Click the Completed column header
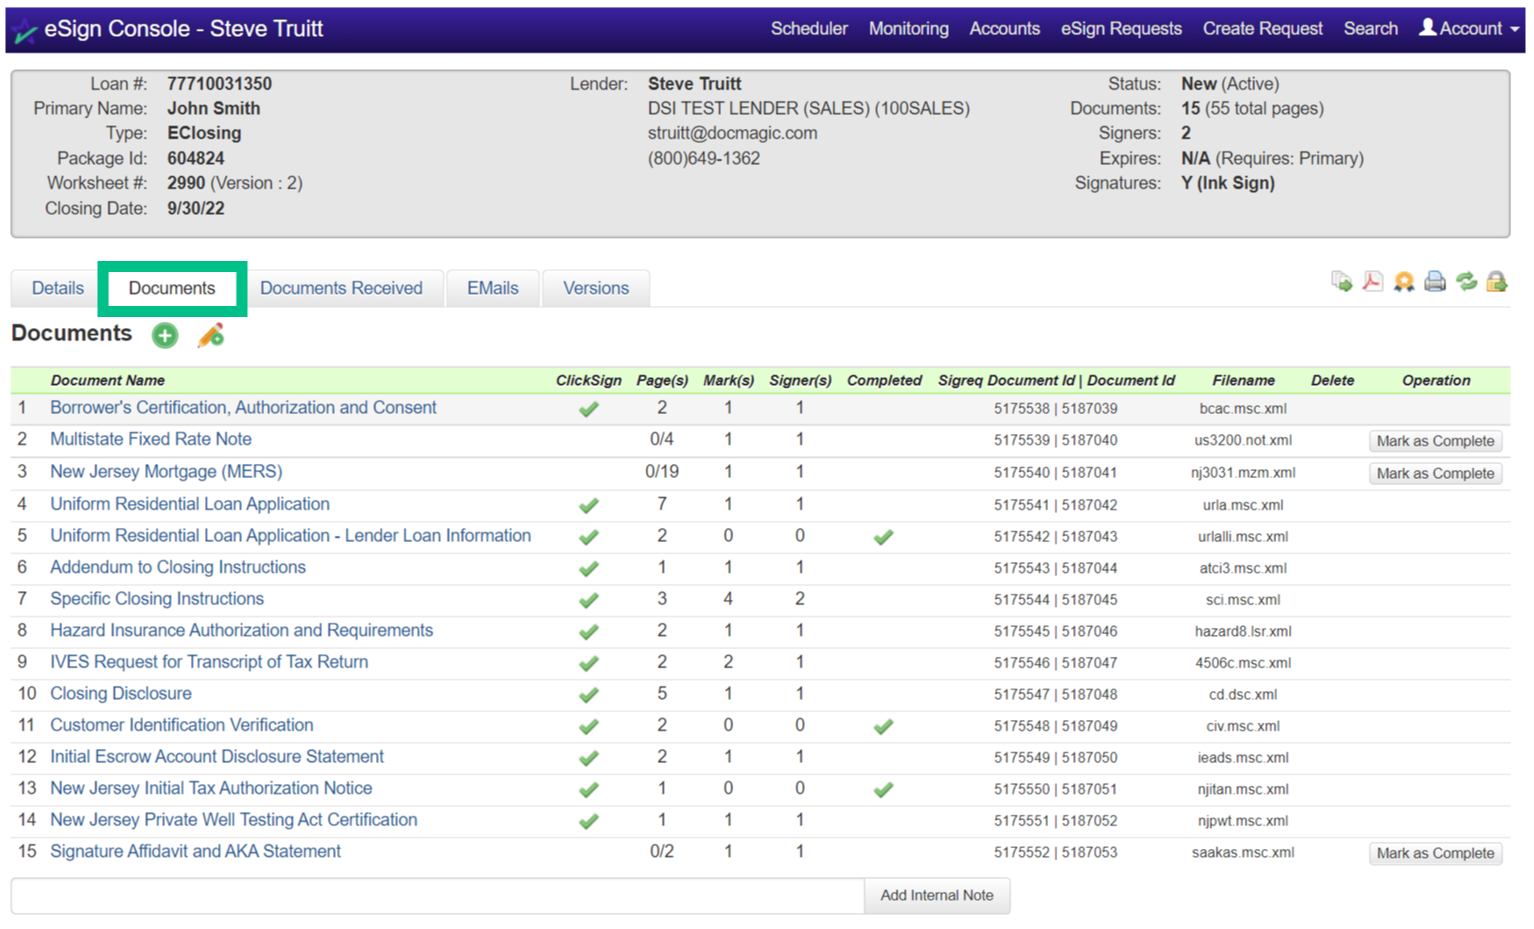1534x929 pixels. pyautogui.click(x=884, y=381)
